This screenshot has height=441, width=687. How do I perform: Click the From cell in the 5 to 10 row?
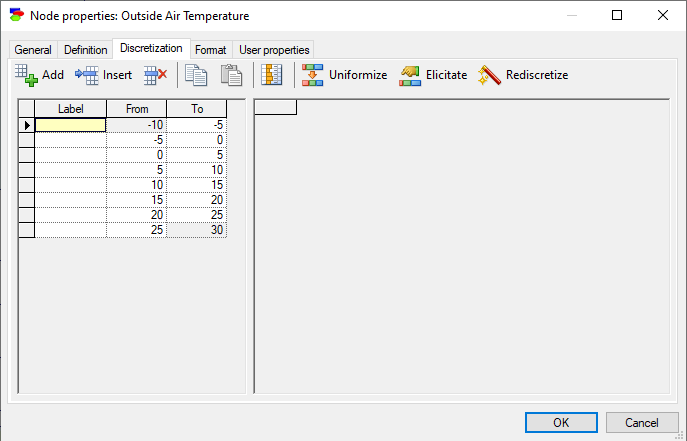tap(137, 170)
